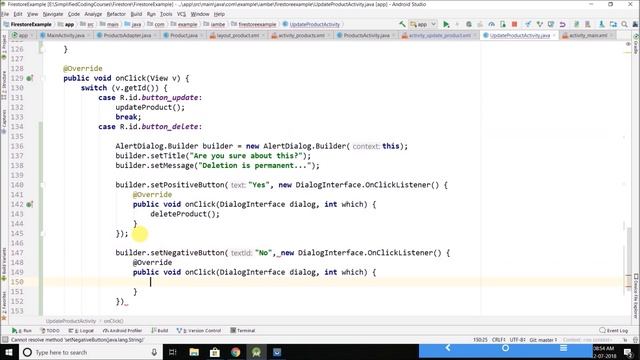Open the Build menu
Image resolution: width=640 pixels, height=360 pixels.
136,14
